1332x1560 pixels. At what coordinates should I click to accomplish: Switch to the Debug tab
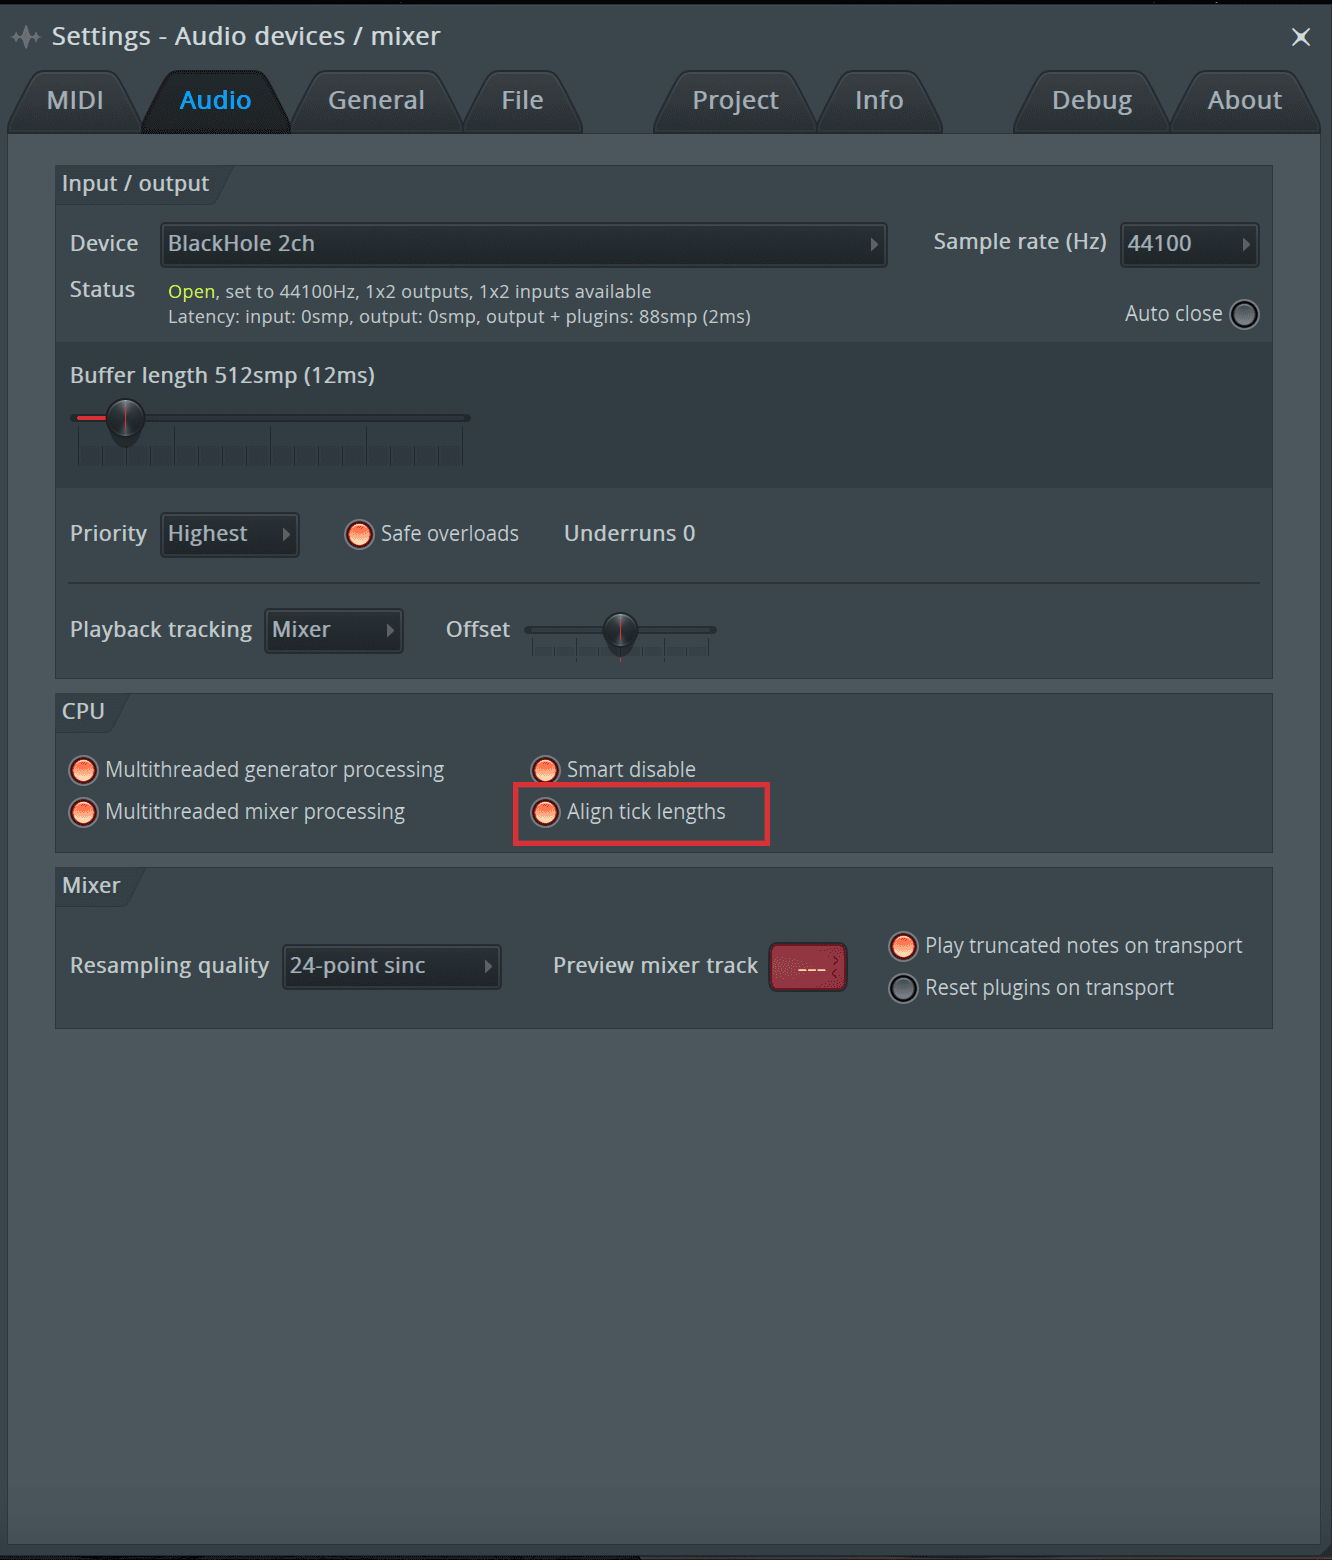pyautogui.click(x=1091, y=100)
